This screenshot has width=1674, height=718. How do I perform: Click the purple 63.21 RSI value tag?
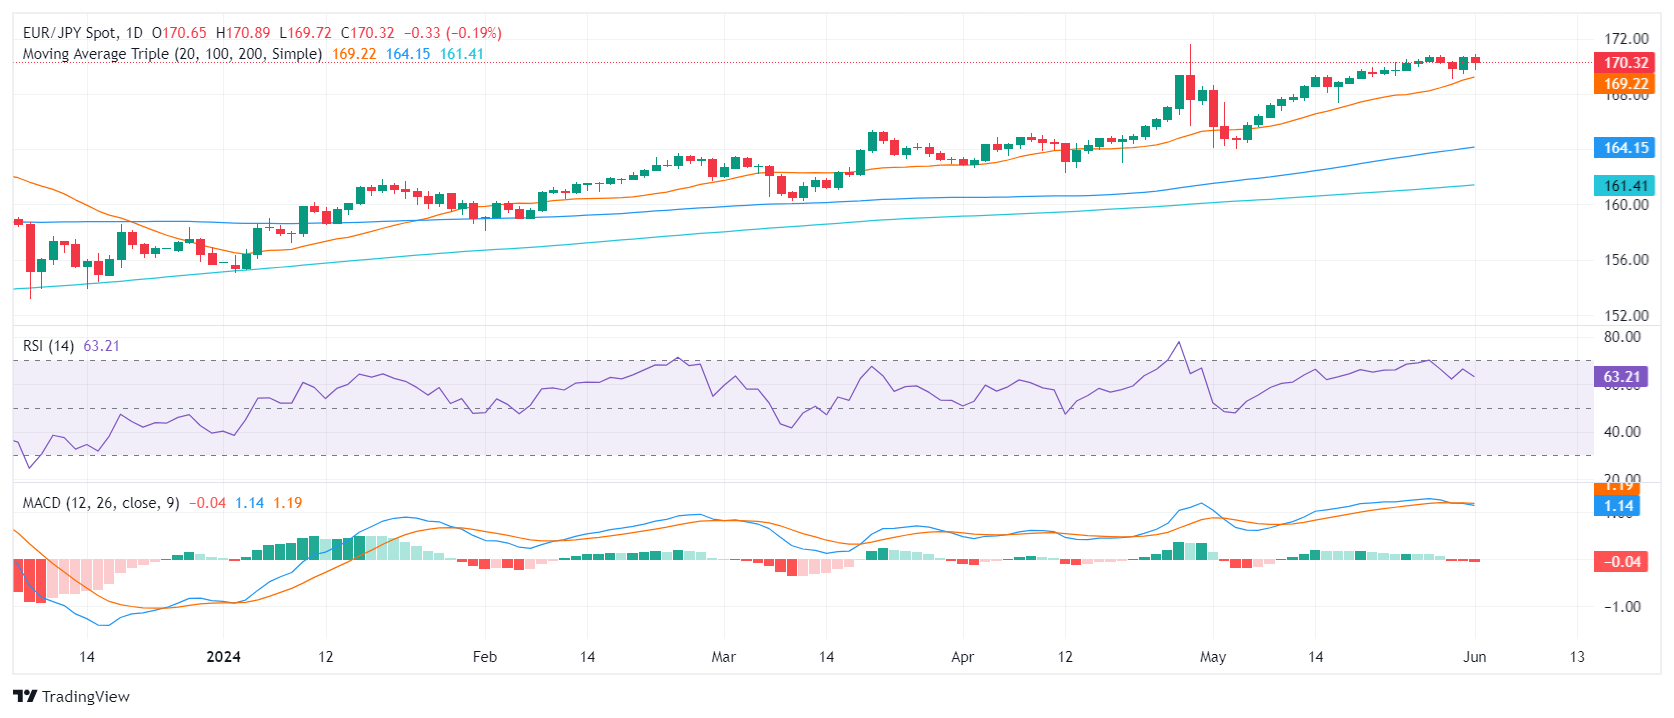[1621, 377]
